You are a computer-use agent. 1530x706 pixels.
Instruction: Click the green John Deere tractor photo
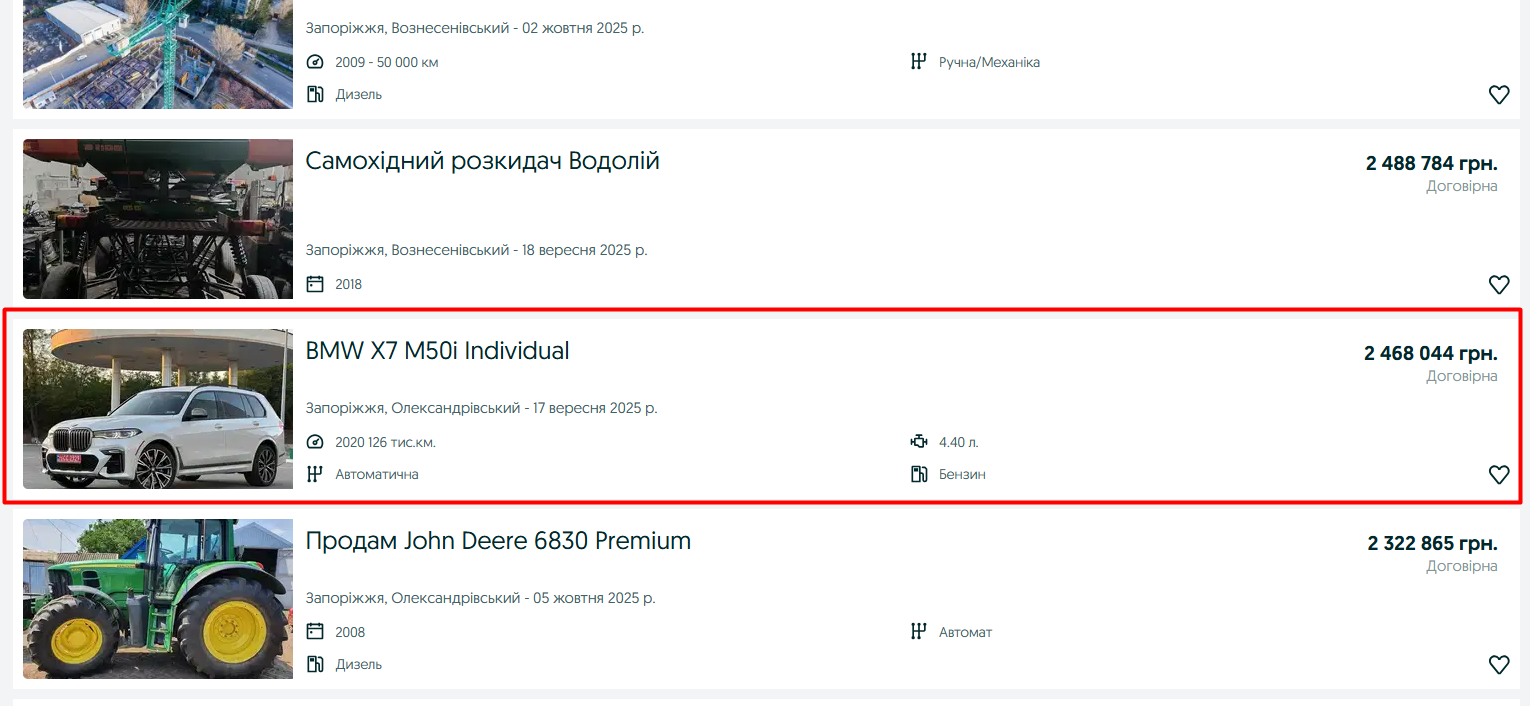click(x=158, y=599)
